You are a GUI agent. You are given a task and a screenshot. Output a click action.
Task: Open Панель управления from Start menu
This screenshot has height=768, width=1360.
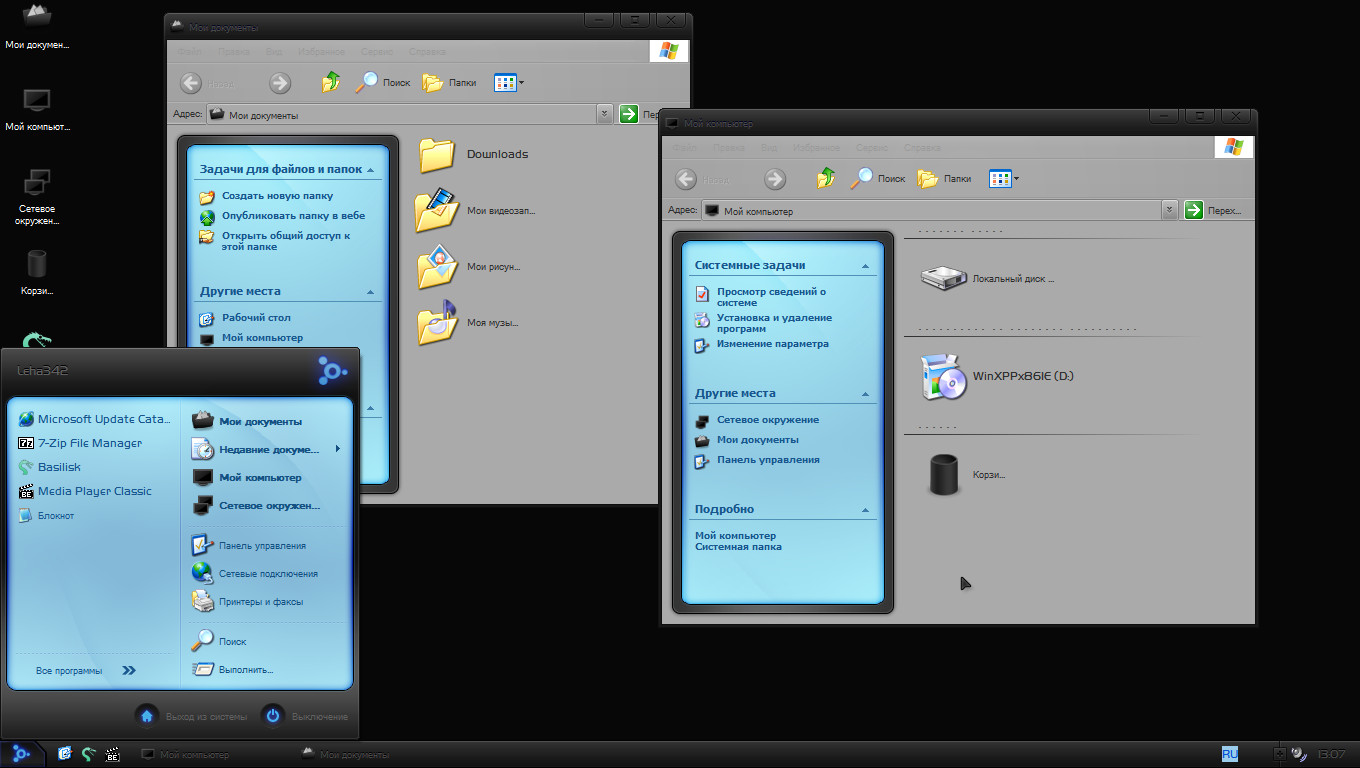(249, 545)
